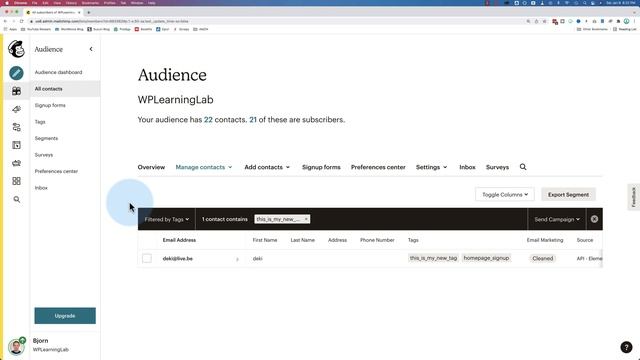Click the First Name column header
This screenshot has height=360, width=640.
coord(265,240)
